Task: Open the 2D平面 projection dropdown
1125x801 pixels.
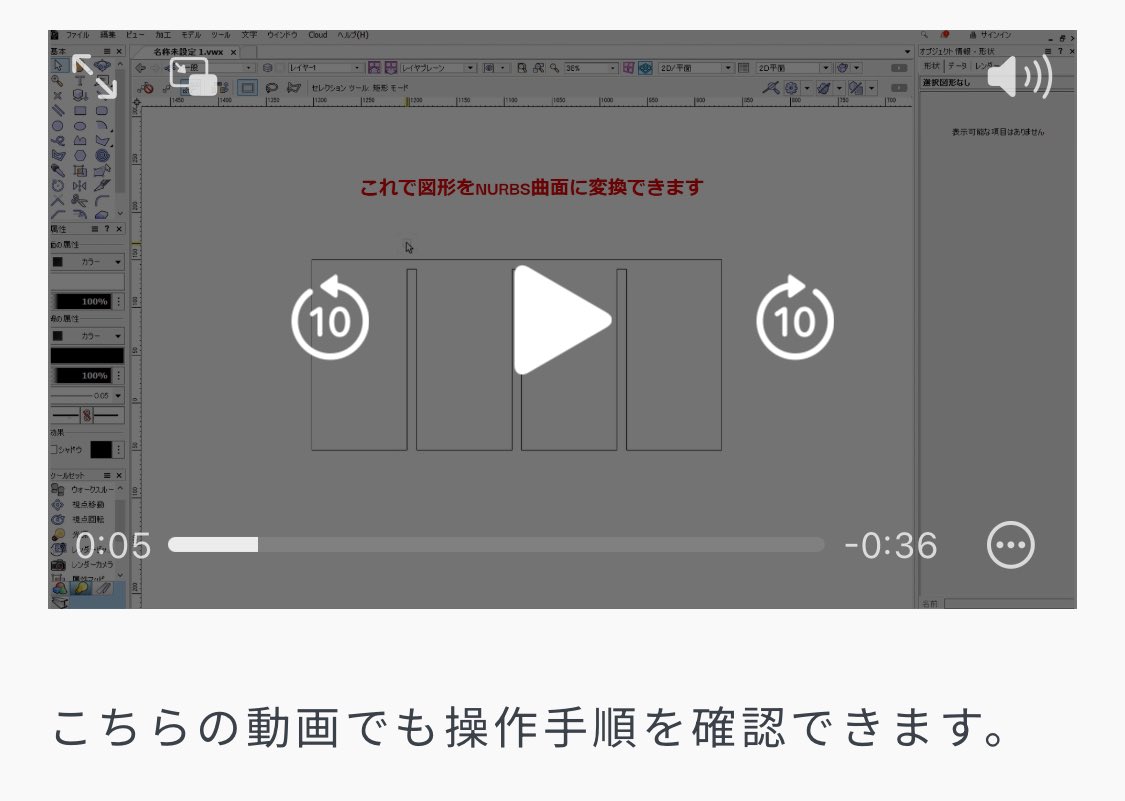Action: 794,67
